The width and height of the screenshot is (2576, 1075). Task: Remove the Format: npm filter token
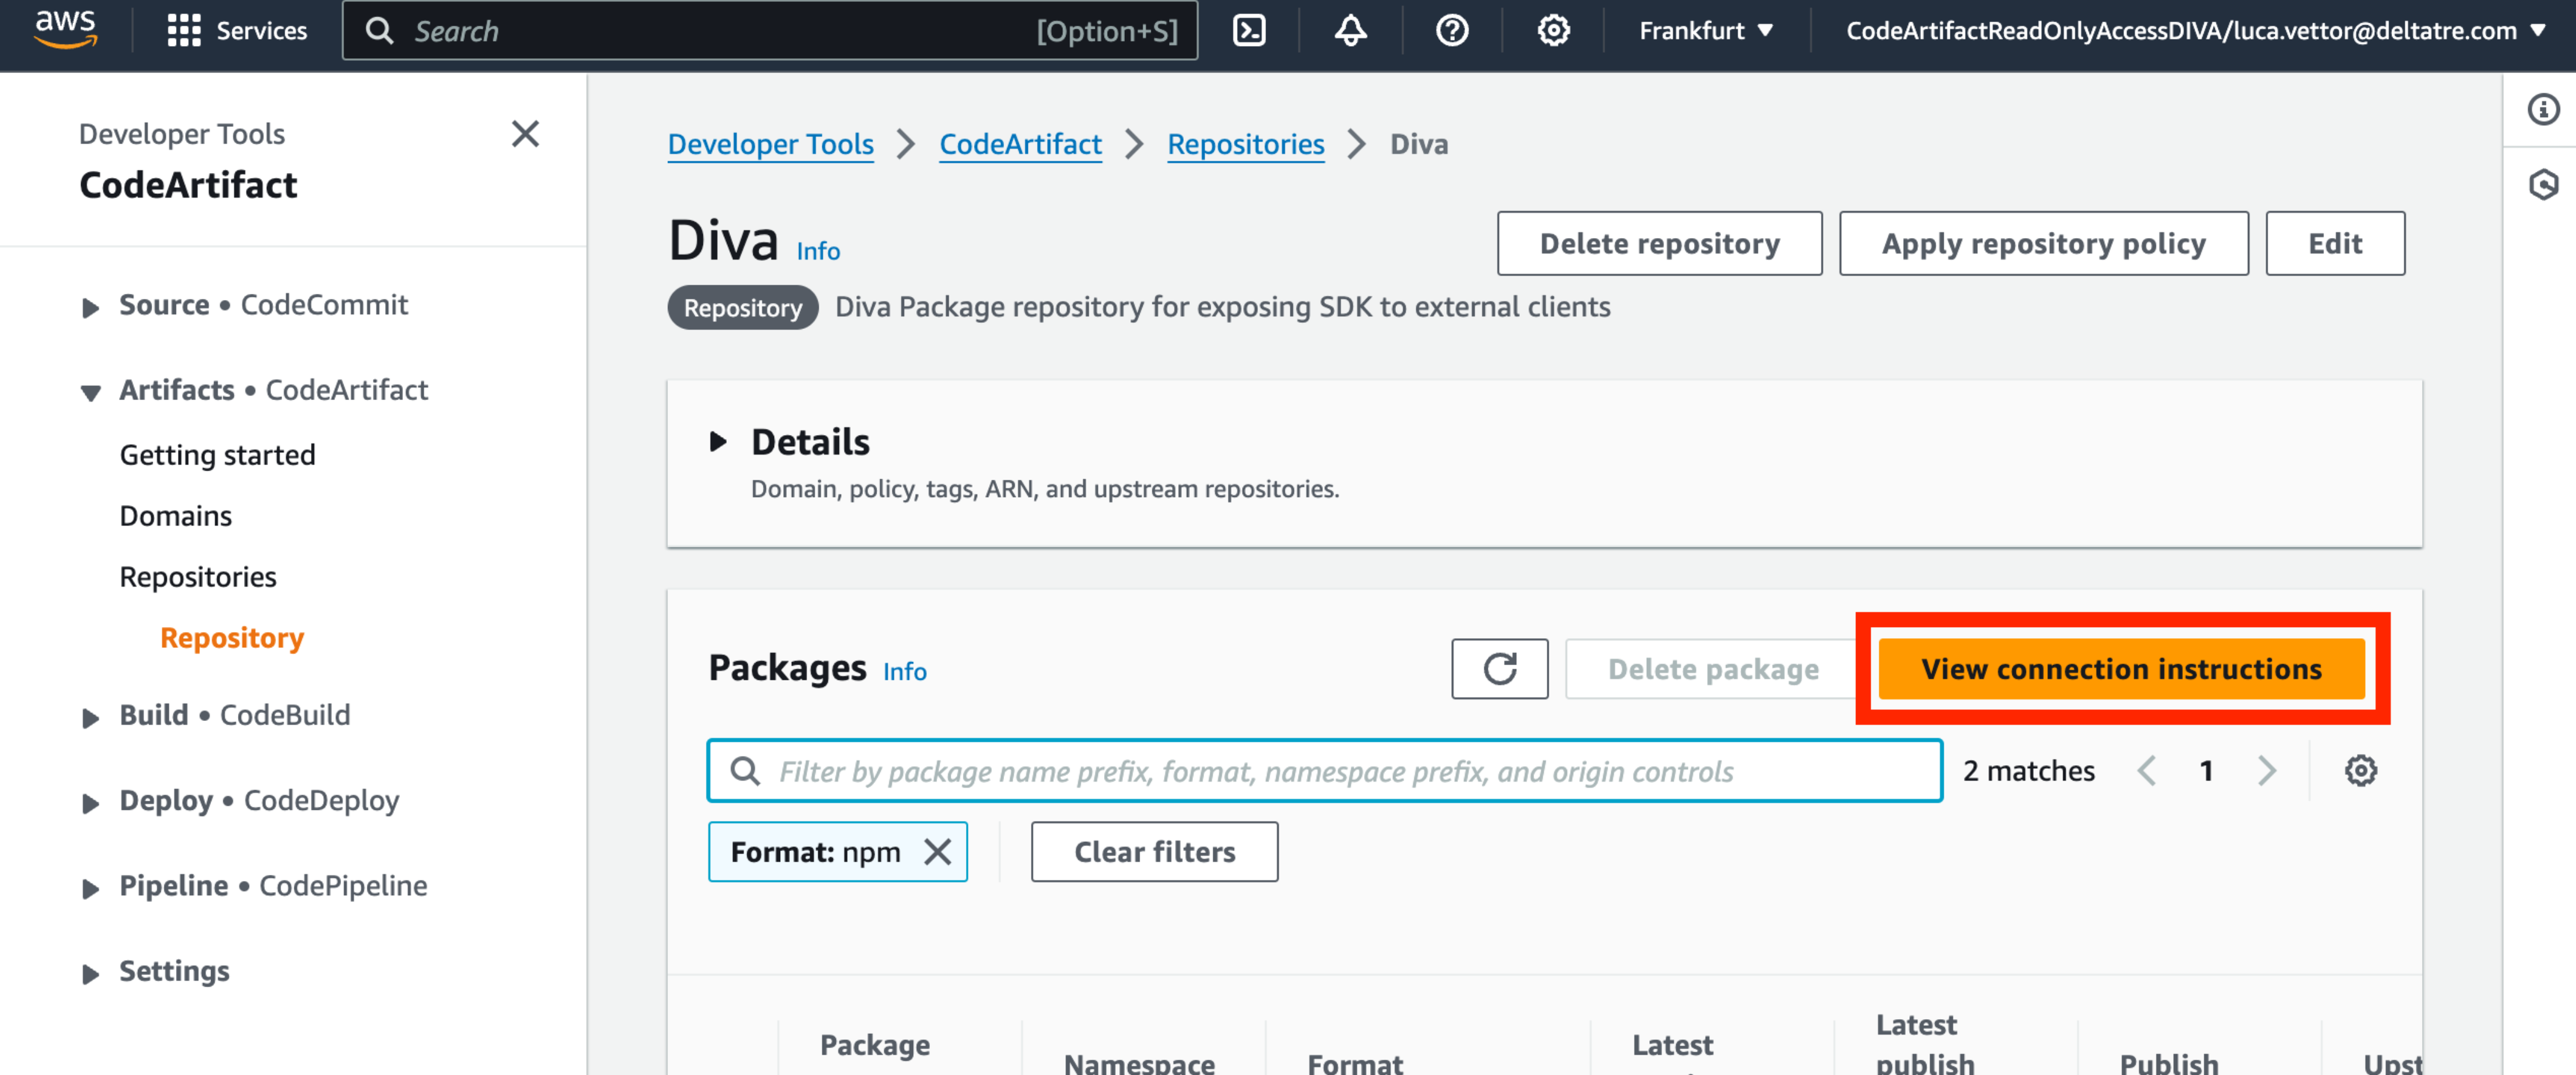point(937,852)
